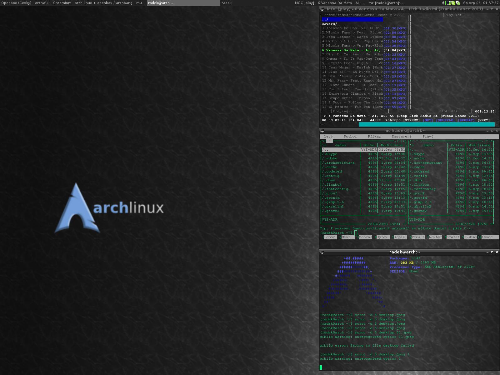Viewport: 500px width, 375px height.
Task: Select the highlighted taskbar window entry in top panel
Action: click(183, 3)
